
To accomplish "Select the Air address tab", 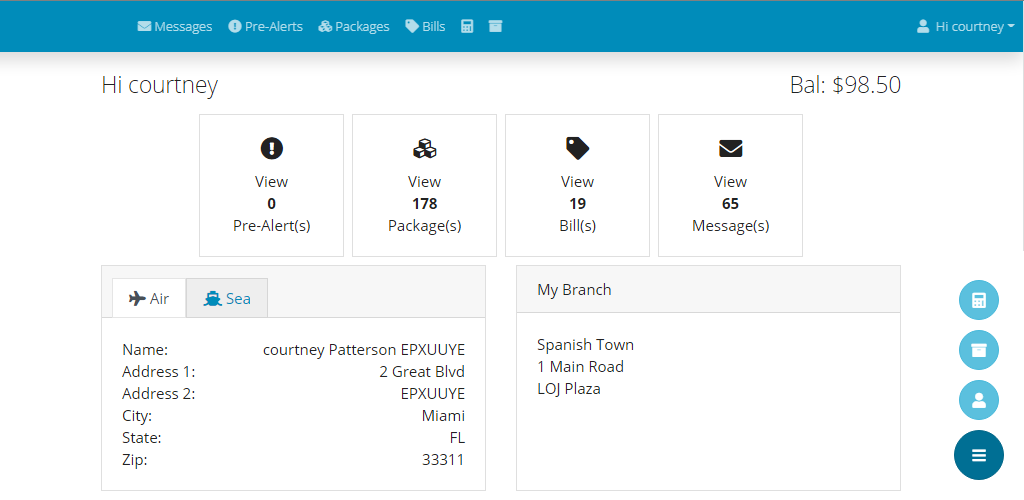I will [150, 298].
